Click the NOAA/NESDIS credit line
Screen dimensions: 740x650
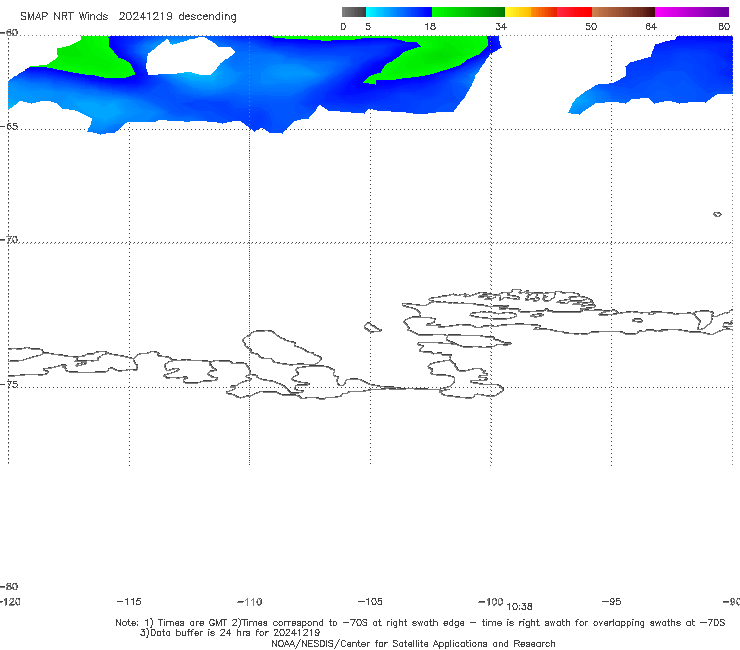tap(413, 643)
